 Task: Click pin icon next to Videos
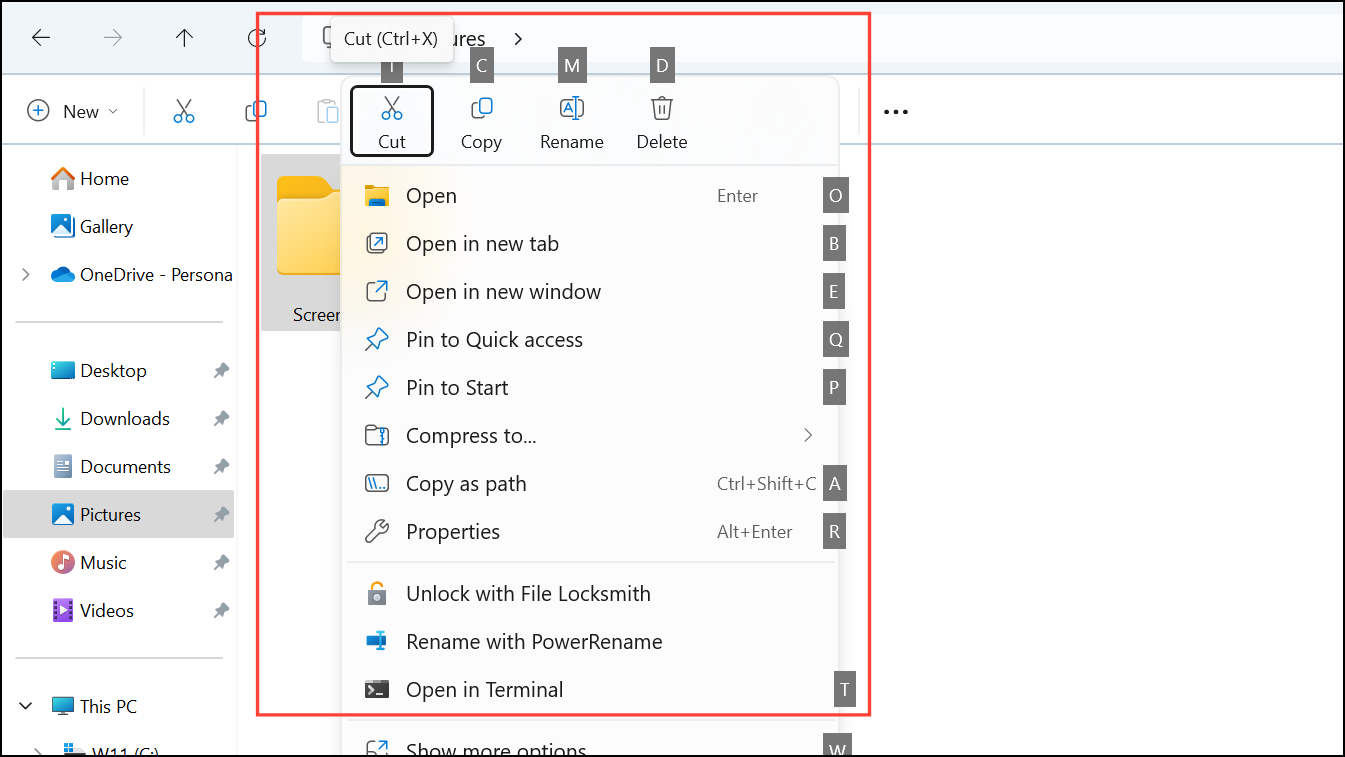click(x=221, y=611)
